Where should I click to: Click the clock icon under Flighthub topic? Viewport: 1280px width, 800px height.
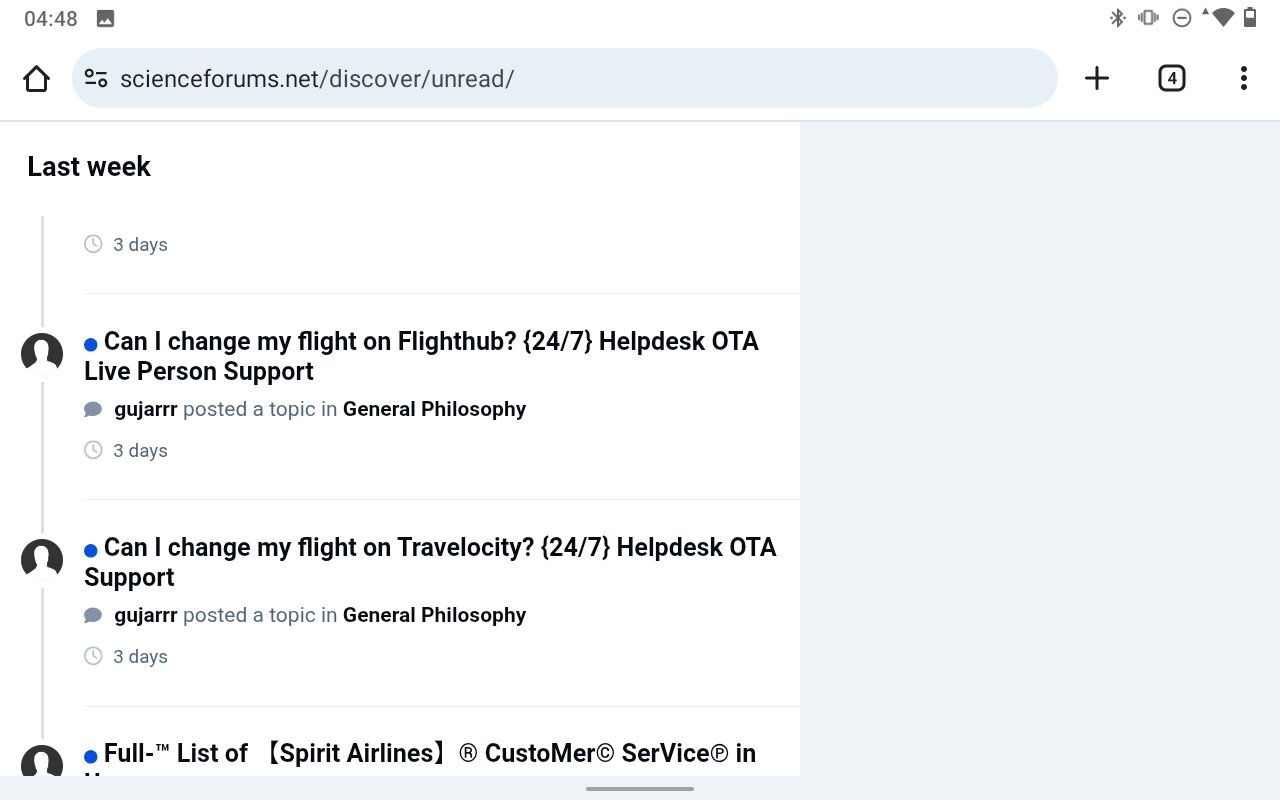(93, 450)
